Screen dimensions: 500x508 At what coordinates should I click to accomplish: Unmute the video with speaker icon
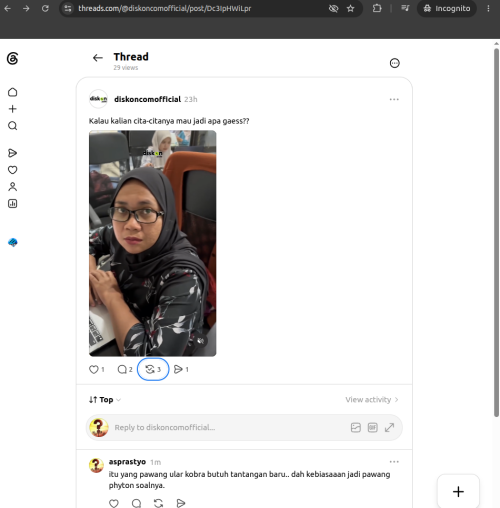200,341
